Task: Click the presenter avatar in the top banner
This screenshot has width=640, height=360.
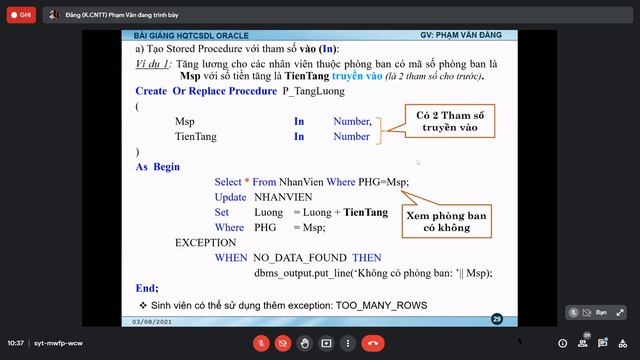Action: (x=53, y=15)
